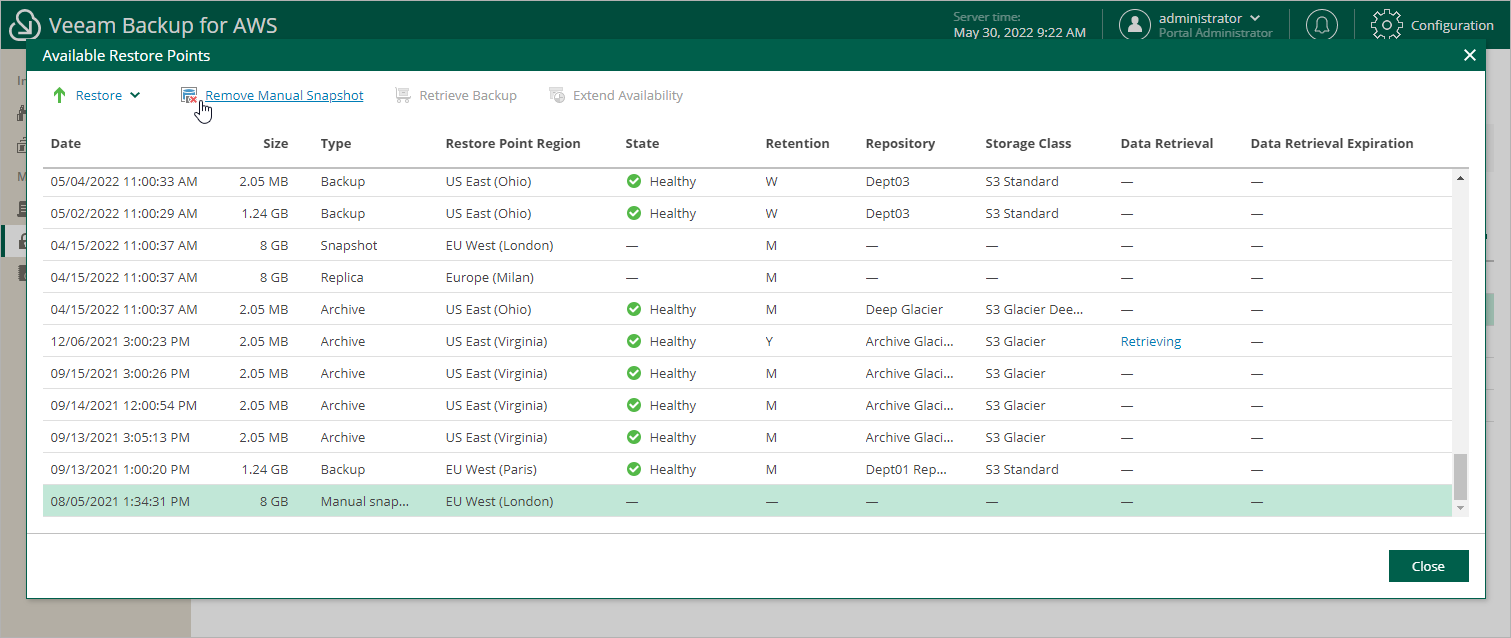Click the Configuration menu item
1511x638 pixels.
coord(1450,24)
